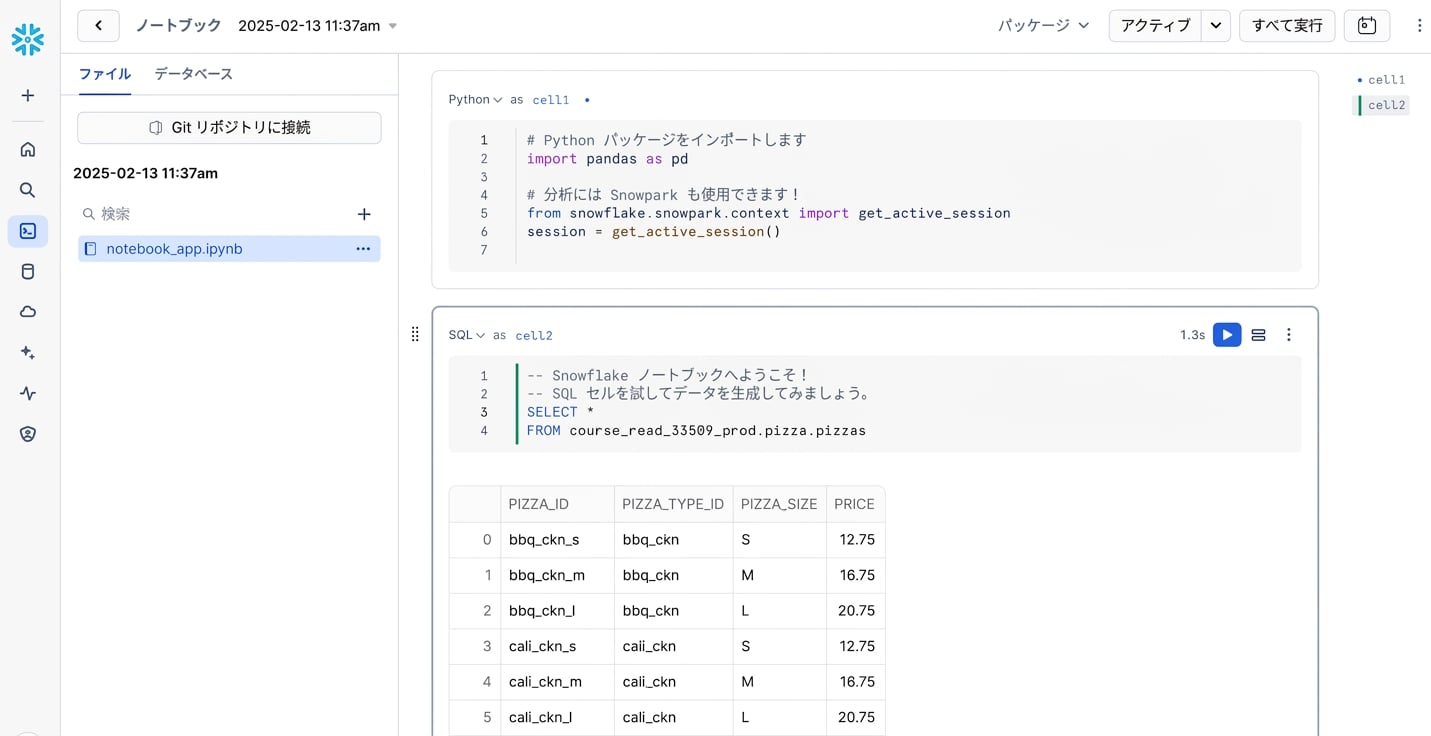The height and width of the screenshot is (736, 1431).
Task: Open notebook_app.ipynb more options ellipsis
Action: click(363, 249)
